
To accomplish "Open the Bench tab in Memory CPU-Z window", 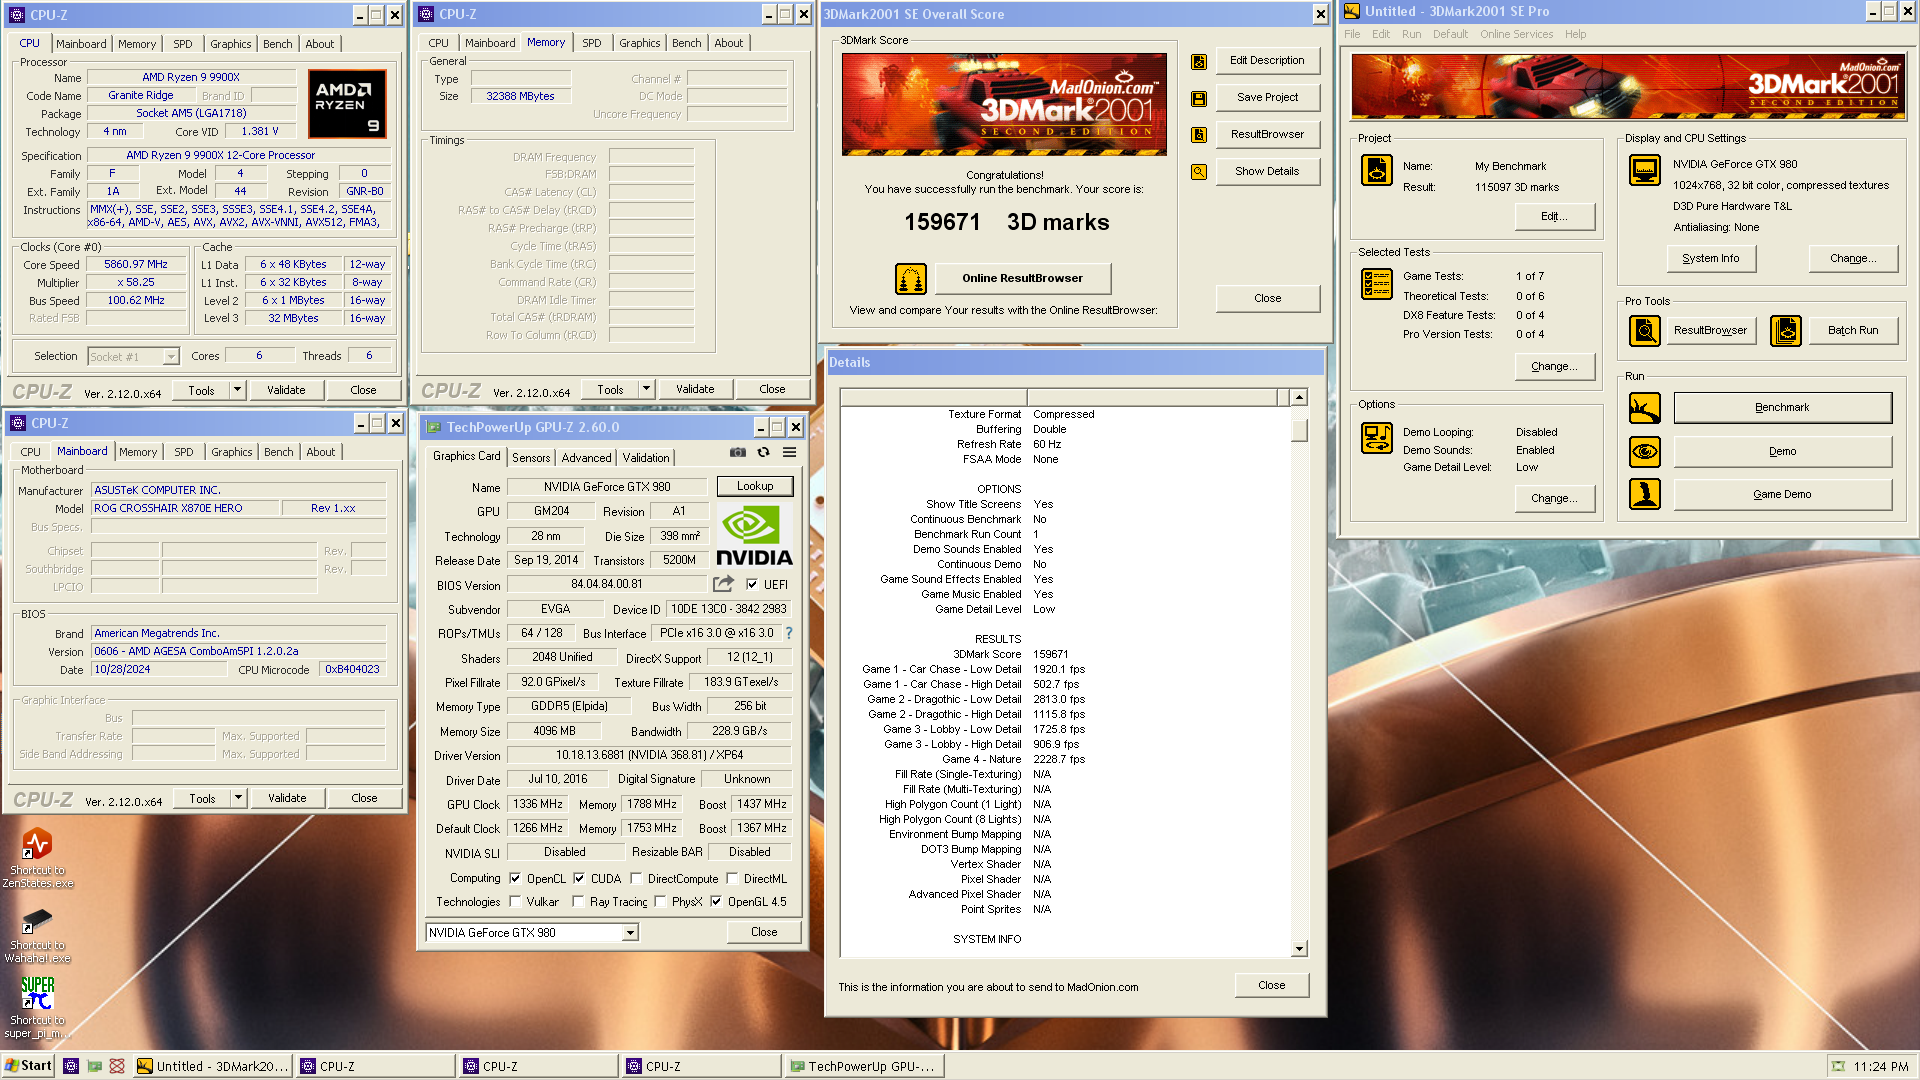I will coord(686,43).
